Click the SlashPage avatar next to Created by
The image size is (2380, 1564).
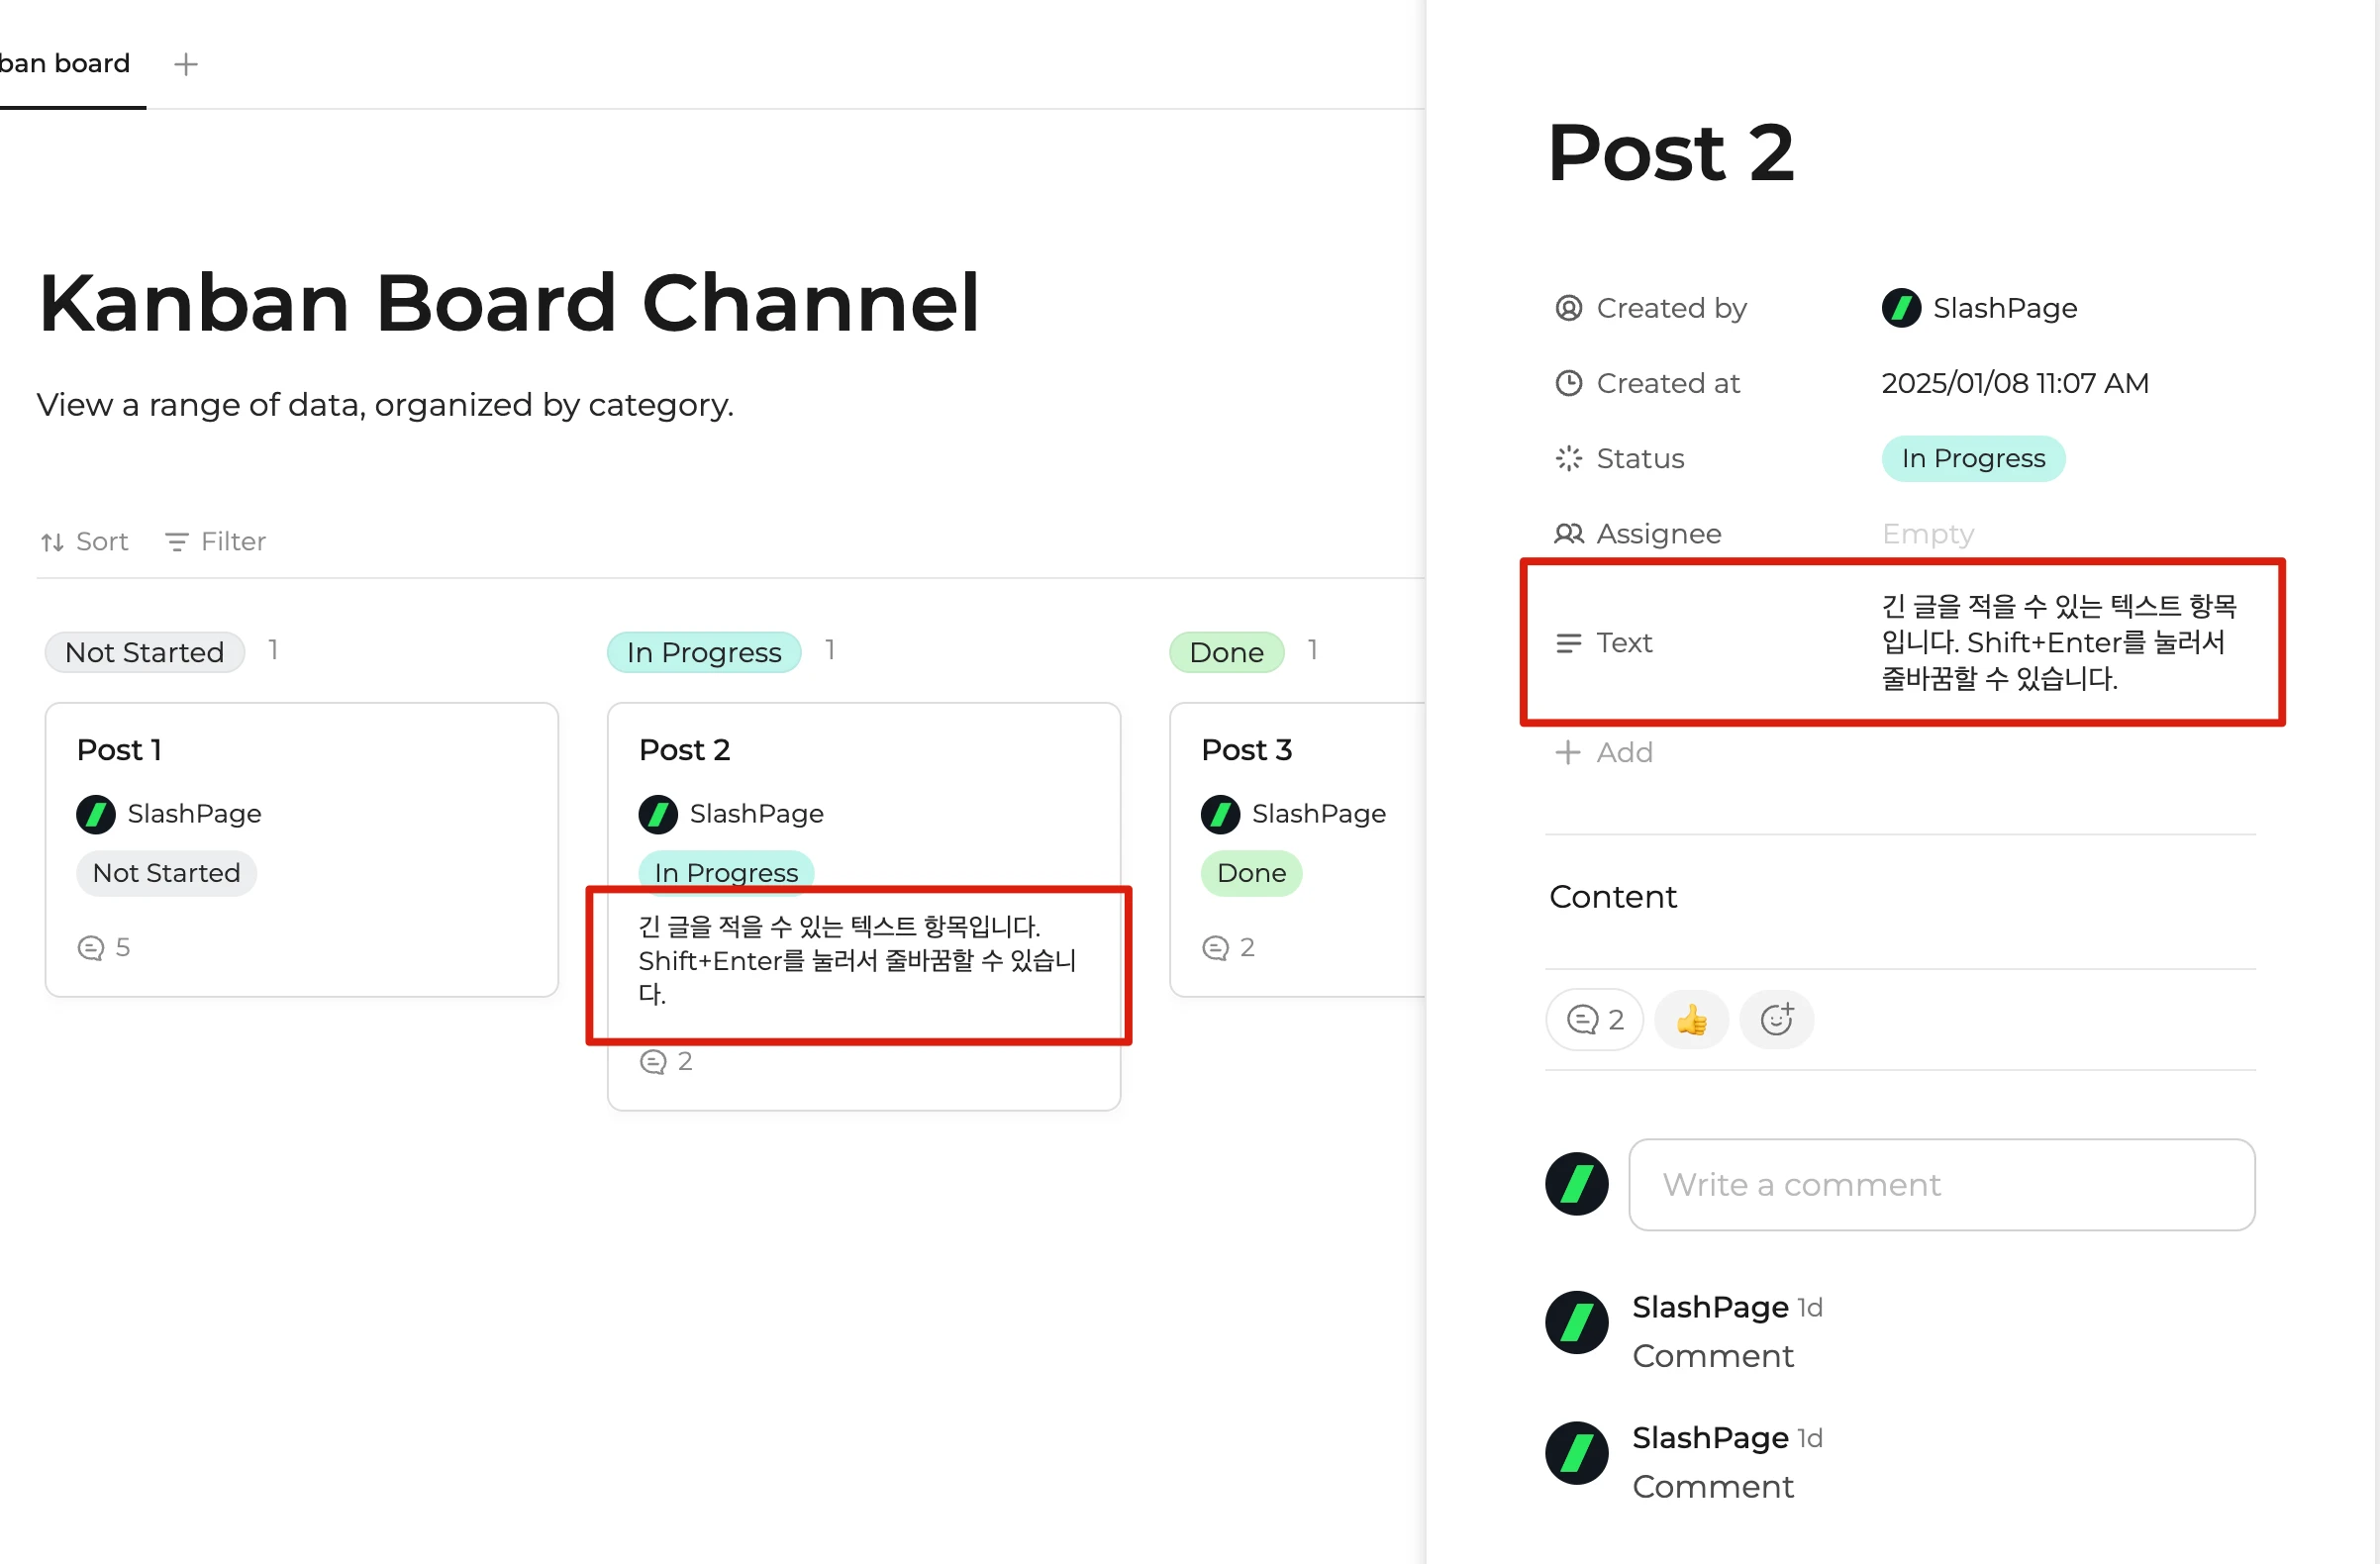point(1901,308)
